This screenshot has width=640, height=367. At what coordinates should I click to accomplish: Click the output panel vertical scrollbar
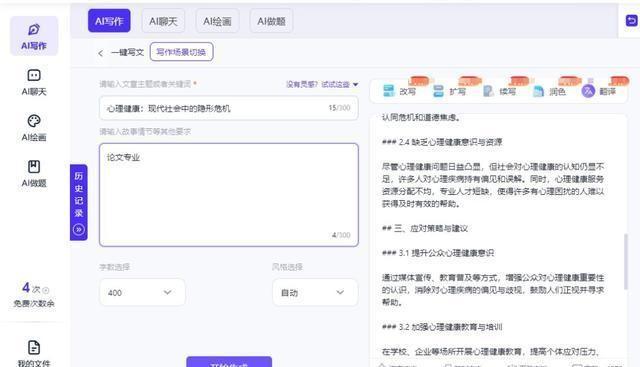click(625, 262)
